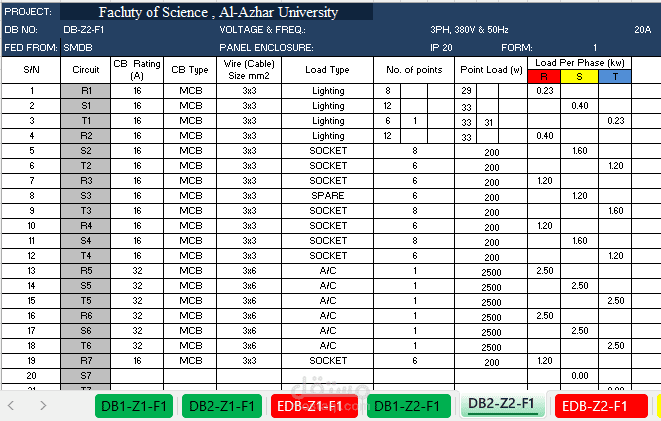Image resolution: width=661 pixels, height=421 pixels.
Task: Select the MCB type cell in row 10
Action: coord(190,226)
